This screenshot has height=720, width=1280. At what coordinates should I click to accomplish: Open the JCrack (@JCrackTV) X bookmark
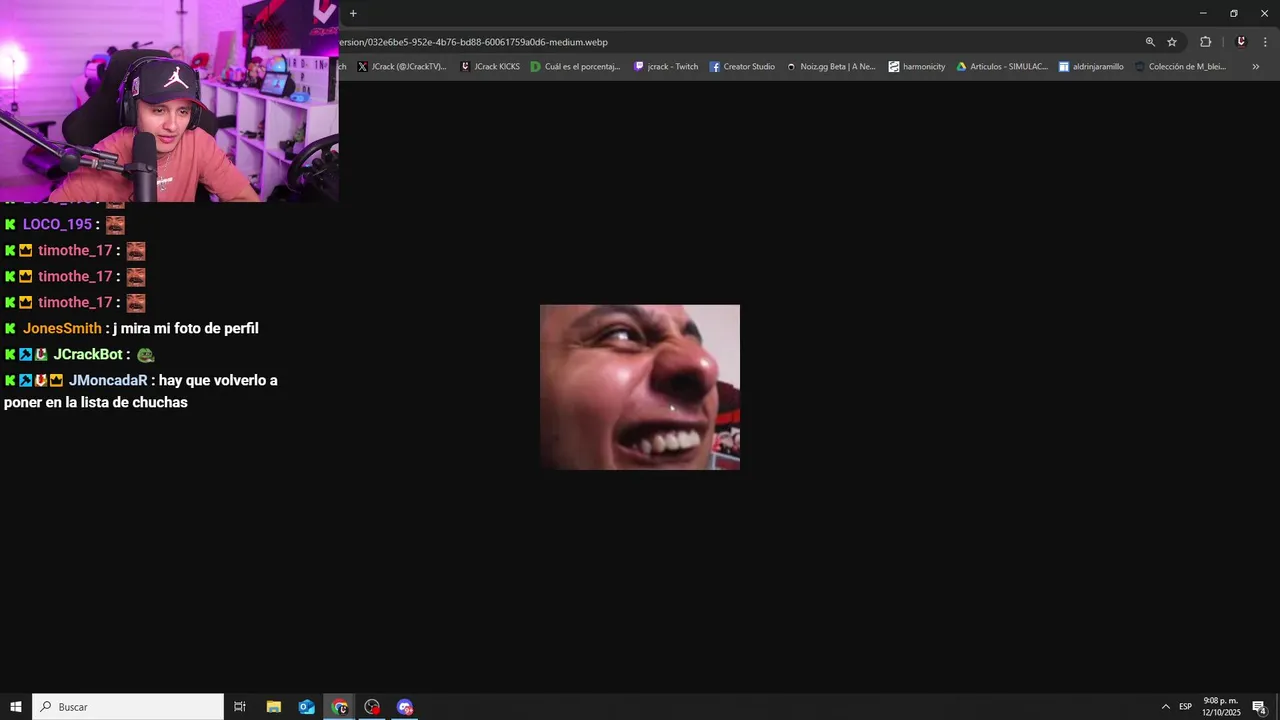[x=402, y=67]
